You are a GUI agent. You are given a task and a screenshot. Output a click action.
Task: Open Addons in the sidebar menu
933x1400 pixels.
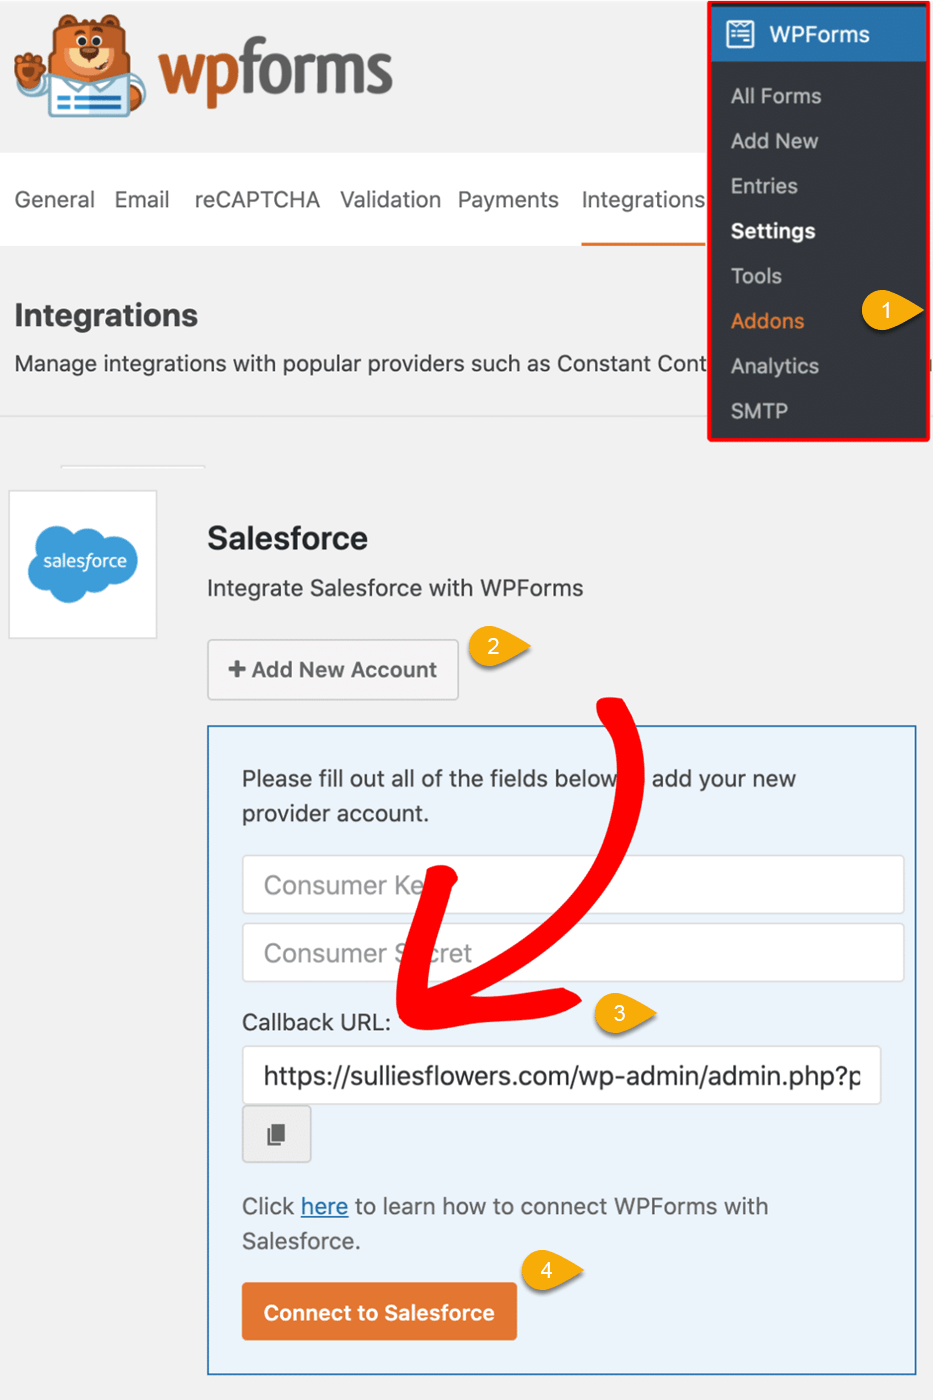click(x=767, y=321)
